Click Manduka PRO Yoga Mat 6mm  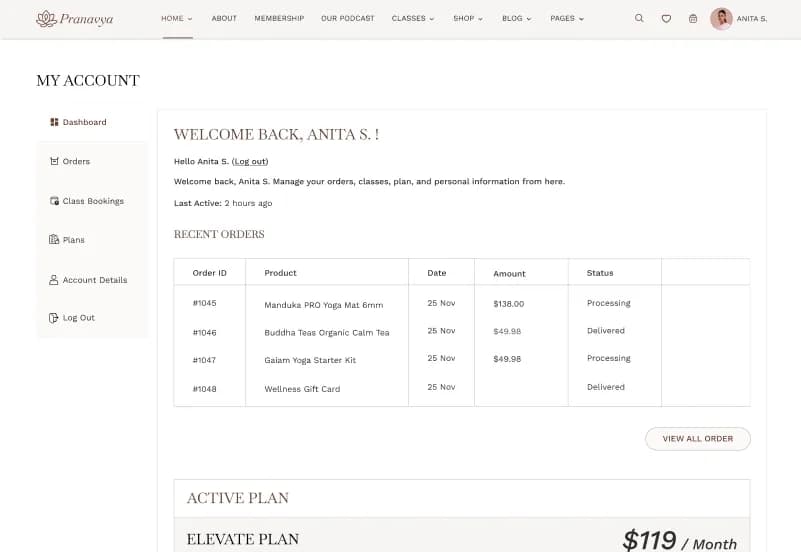click(x=324, y=305)
